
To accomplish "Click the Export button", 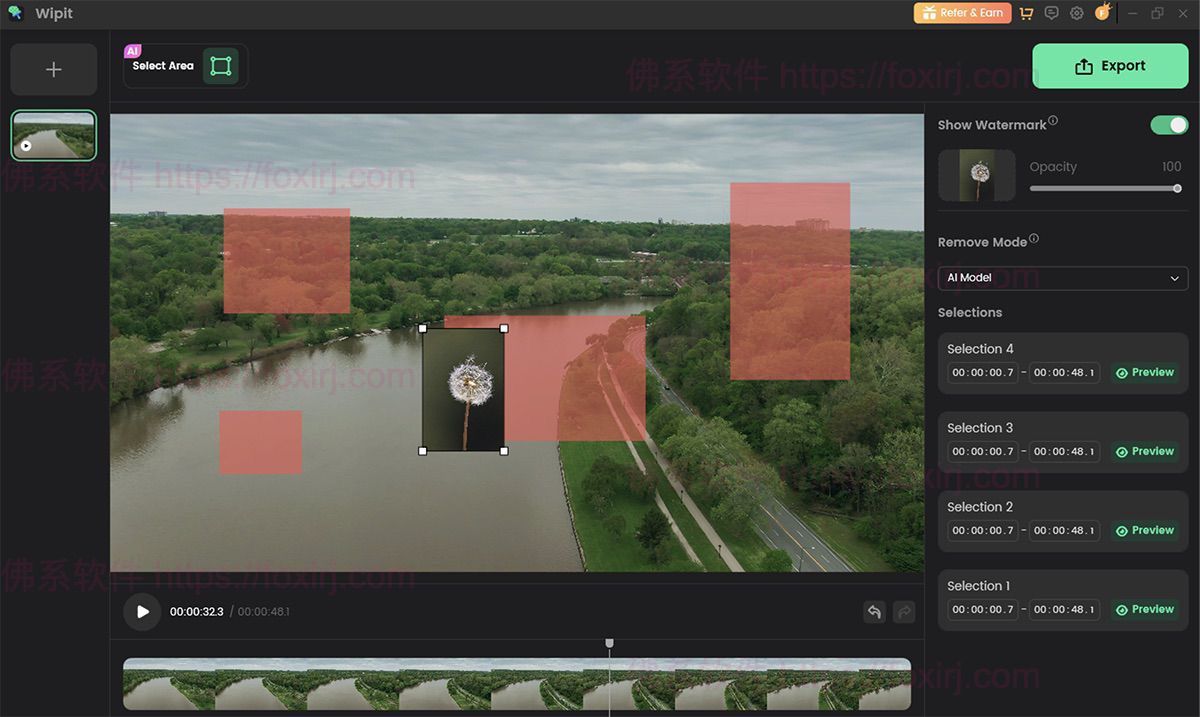I will [1110, 65].
